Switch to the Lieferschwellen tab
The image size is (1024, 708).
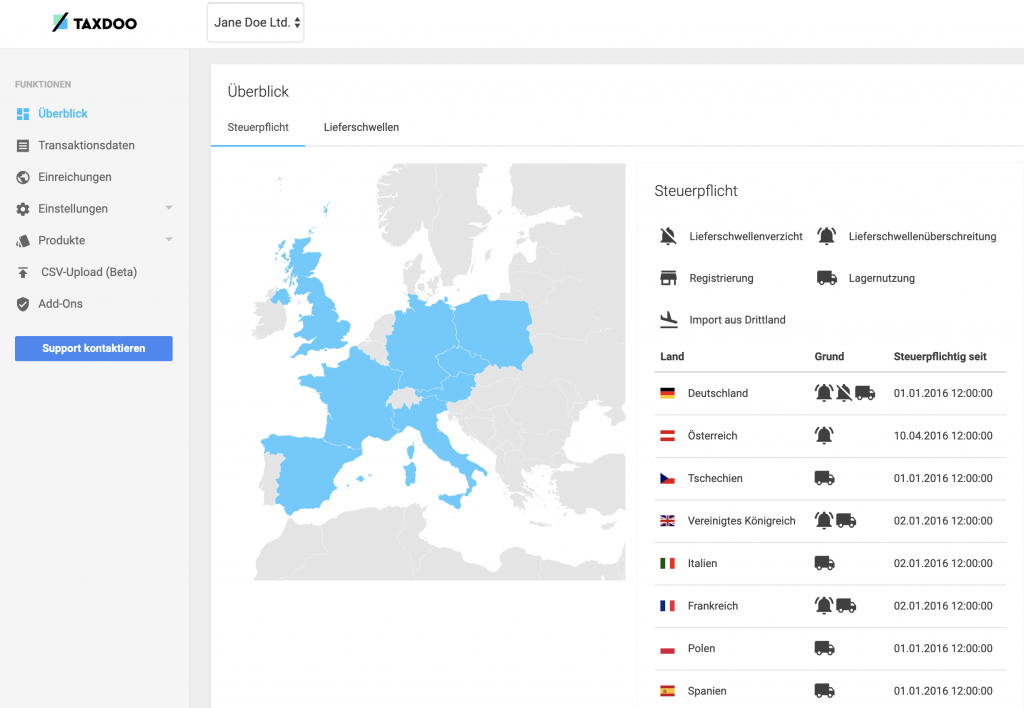(x=361, y=127)
